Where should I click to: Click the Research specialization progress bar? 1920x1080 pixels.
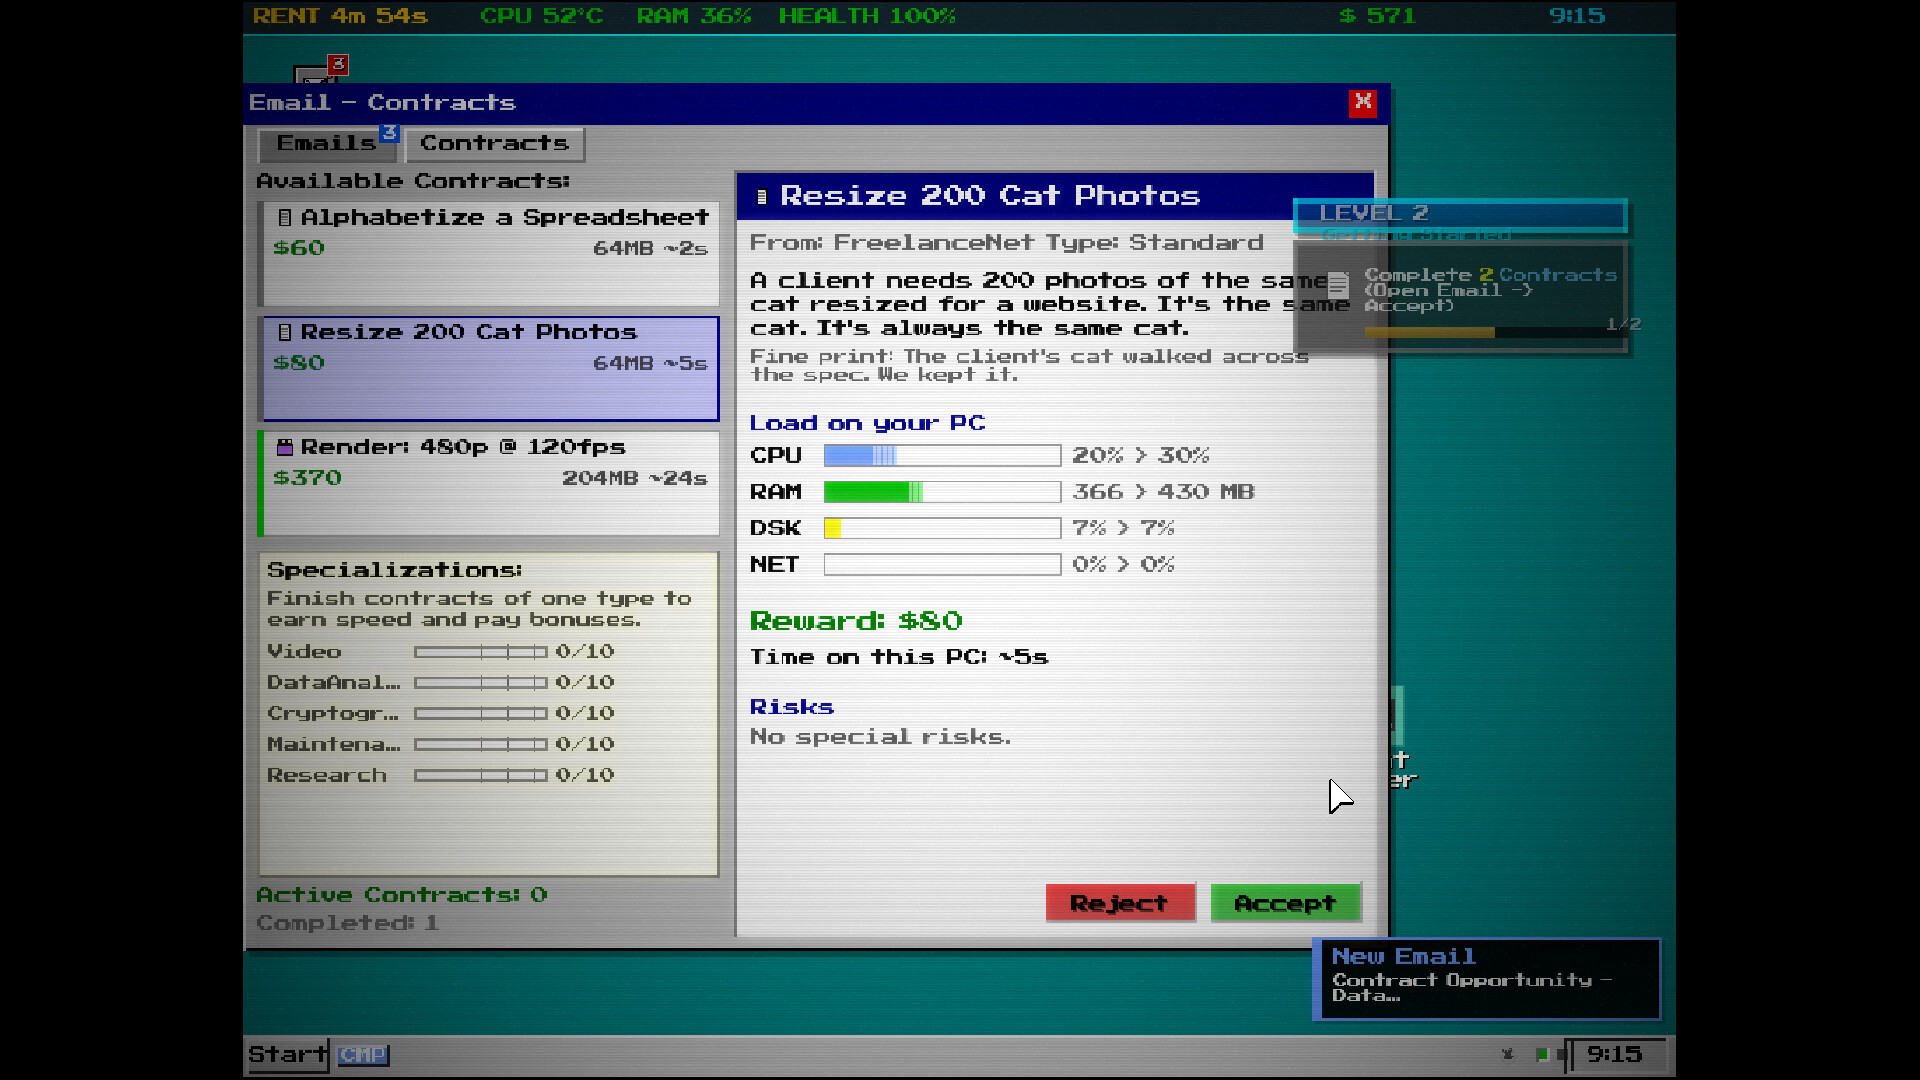pos(481,776)
